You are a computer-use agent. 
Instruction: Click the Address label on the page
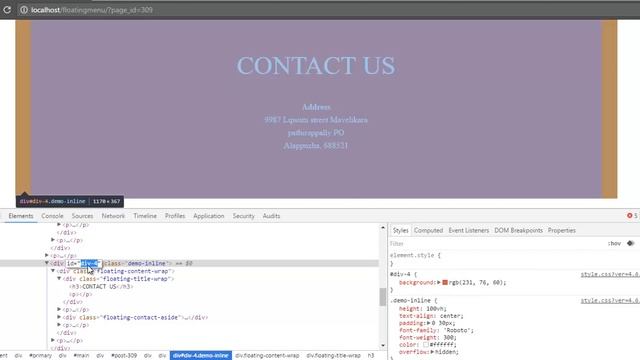(x=316, y=107)
